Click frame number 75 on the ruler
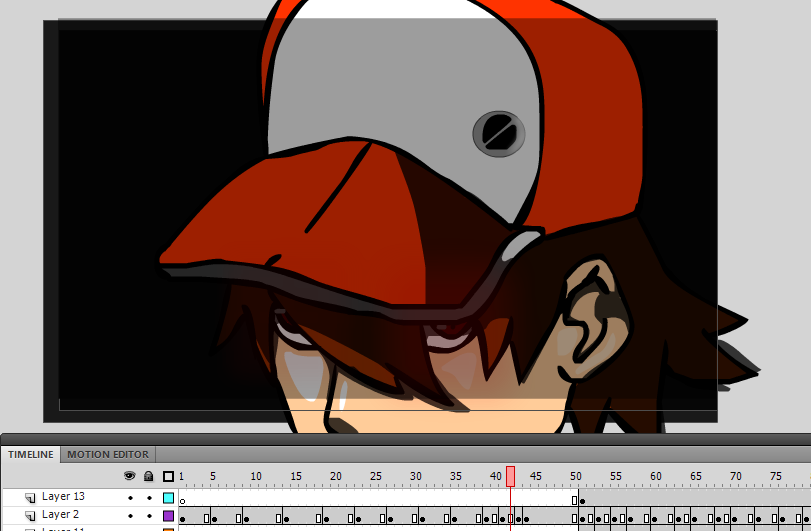 click(775, 476)
